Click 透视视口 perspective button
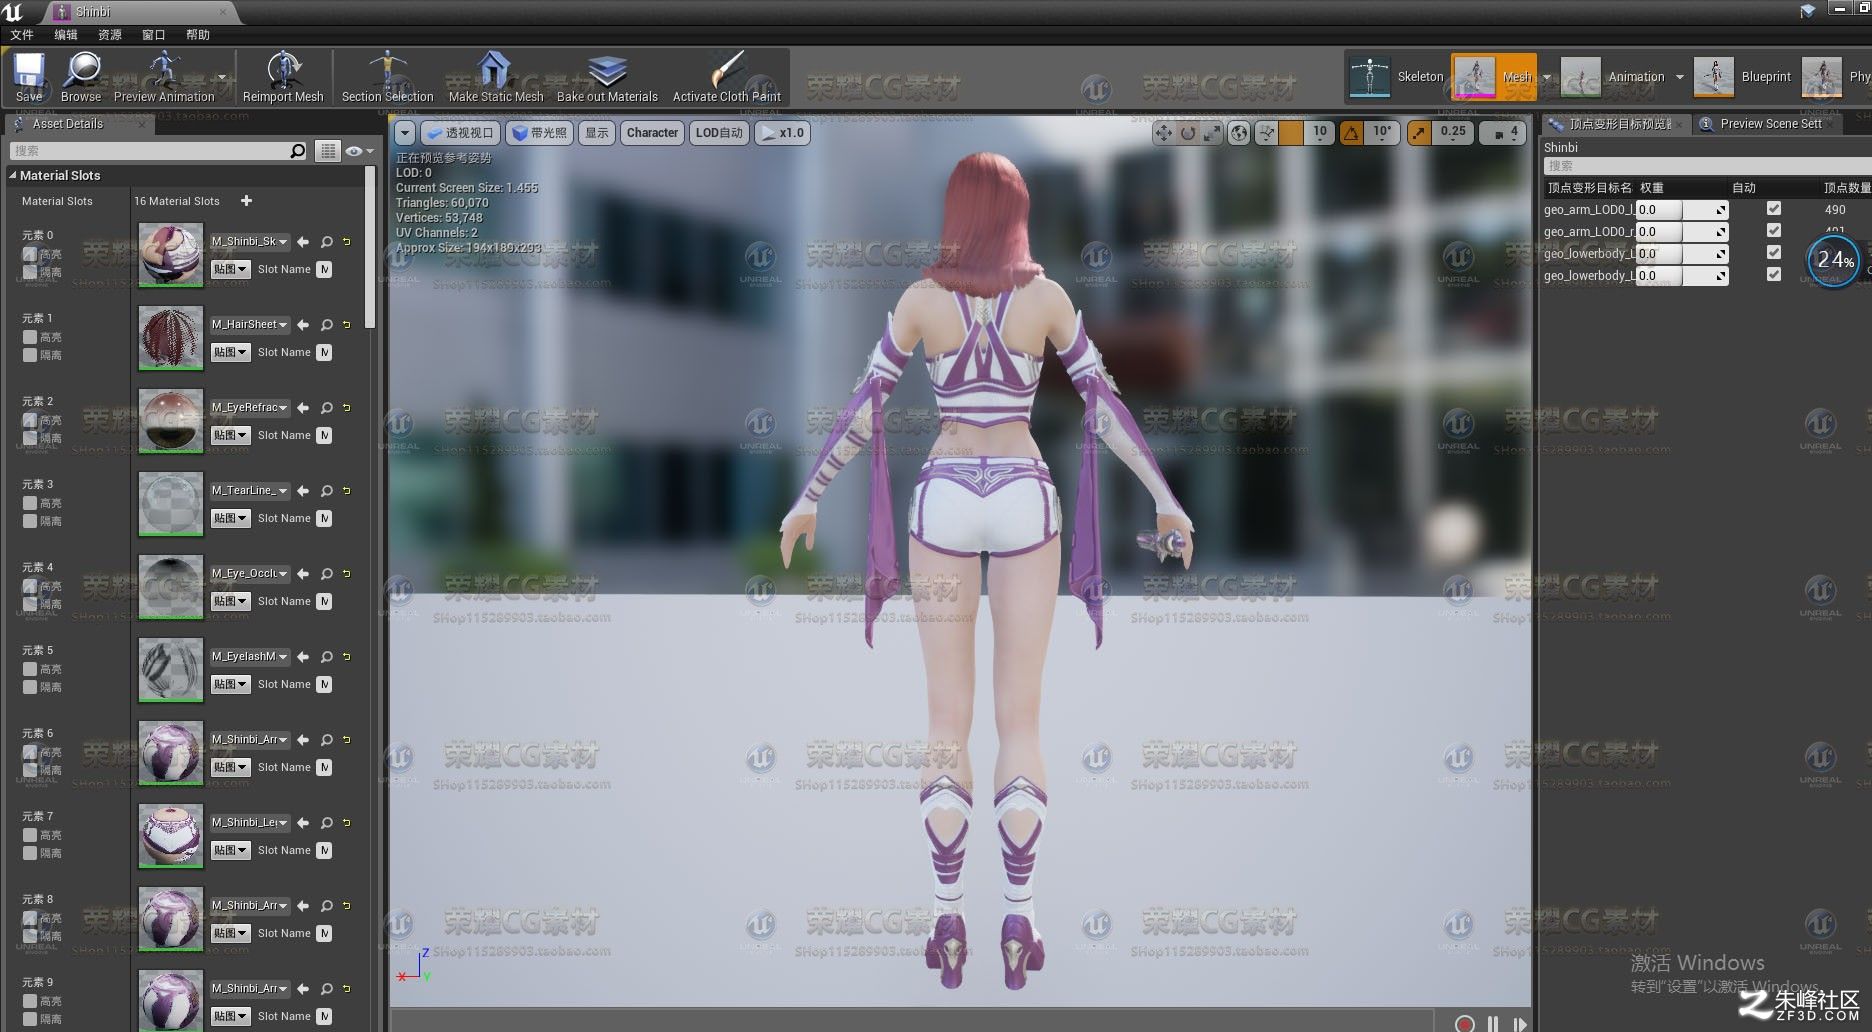 coord(461,133)
